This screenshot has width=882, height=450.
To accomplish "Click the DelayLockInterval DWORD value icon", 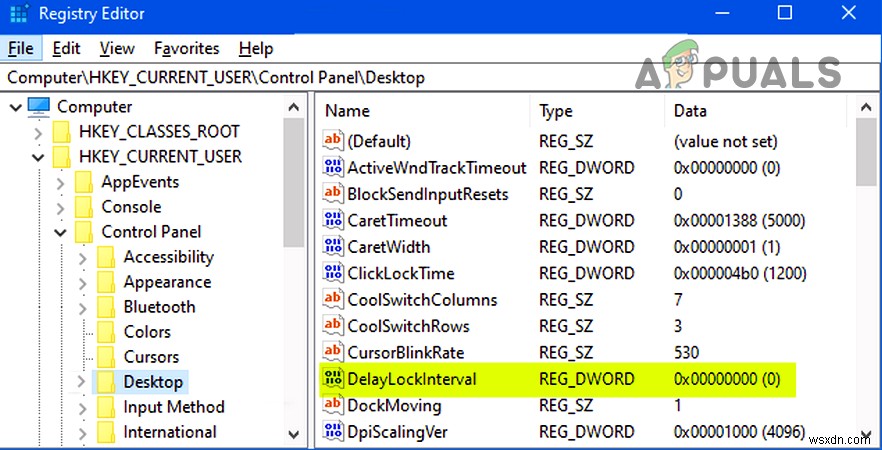I will tap(333, 379).
